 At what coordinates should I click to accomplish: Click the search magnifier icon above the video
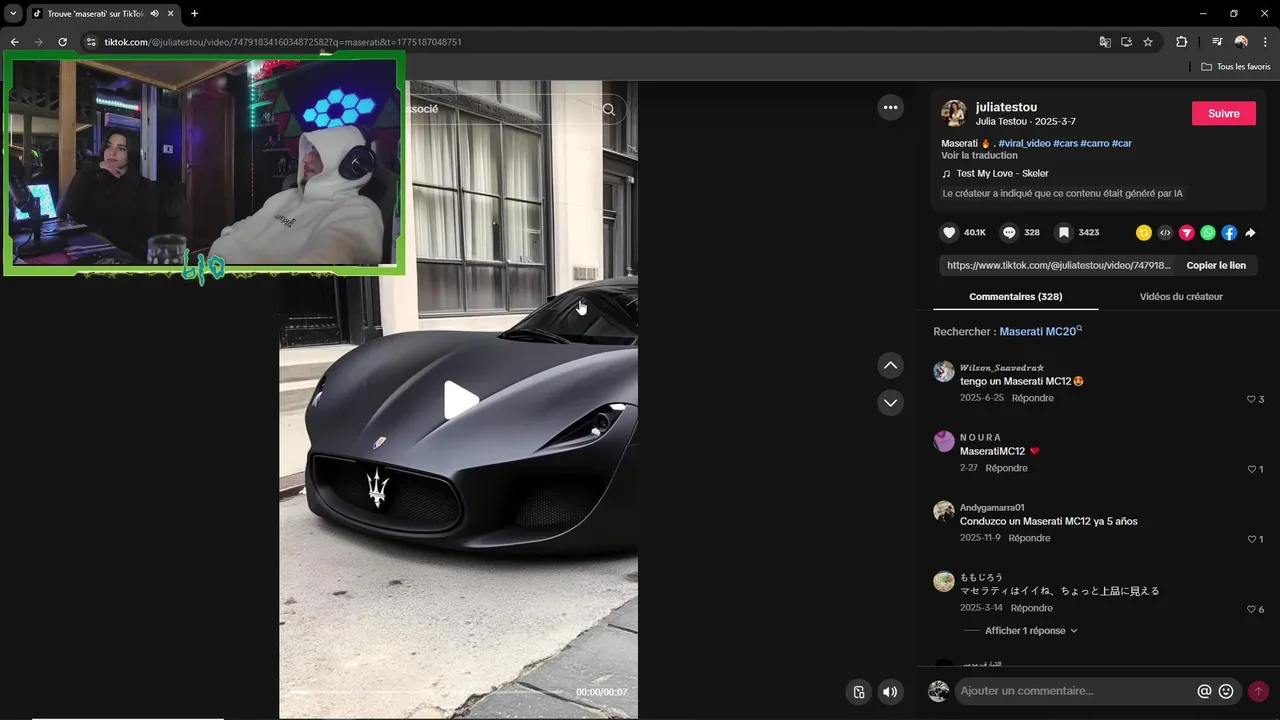point(609,109)
